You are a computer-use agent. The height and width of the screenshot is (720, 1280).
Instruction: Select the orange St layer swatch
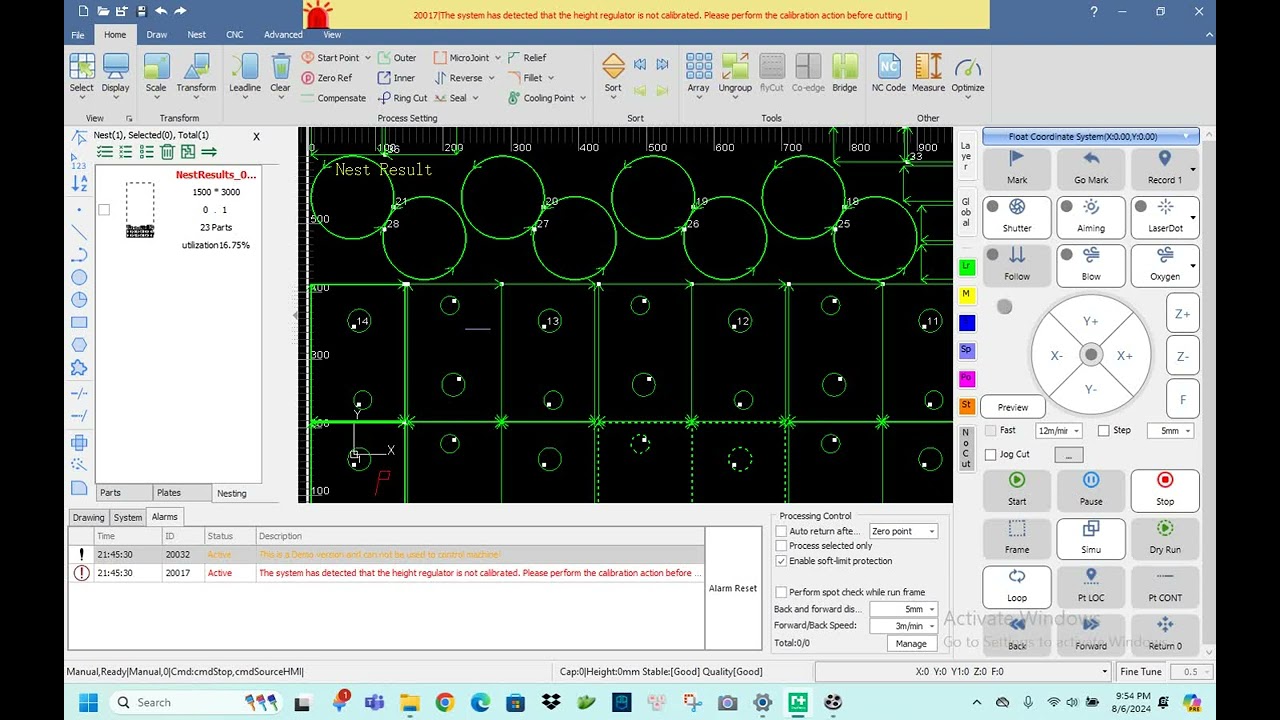(x=967, y=406)
